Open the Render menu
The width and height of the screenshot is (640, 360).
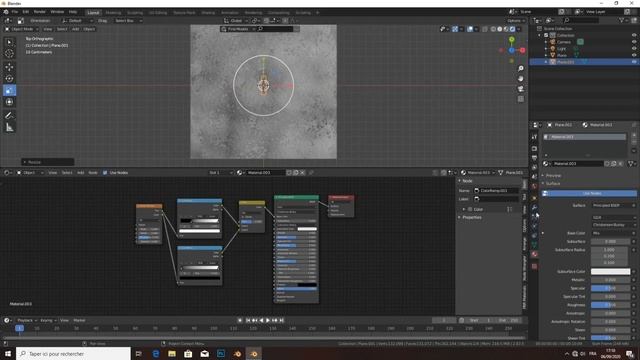pyautogui.click(x=40, y=12)
